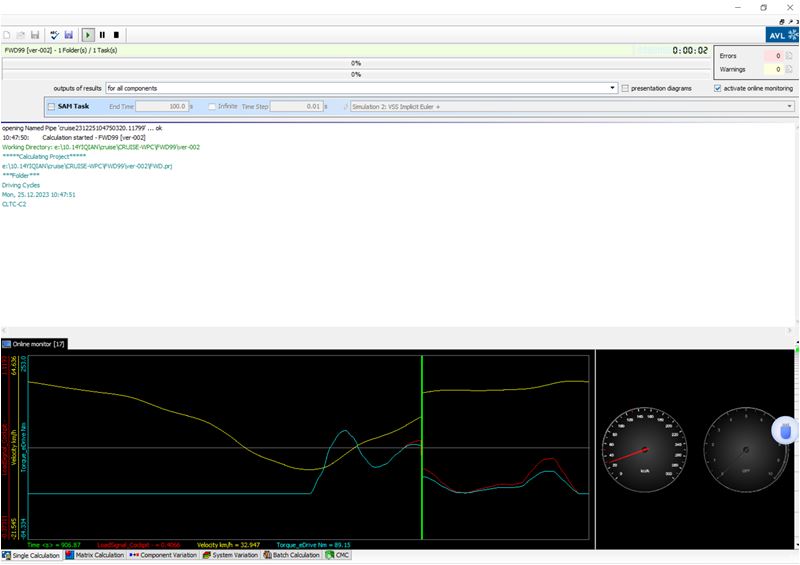This screenshot has width=800, height=565.
Task: Stop the calculation with the square icon
Action: pyautogui.click(x=116, y=34)
